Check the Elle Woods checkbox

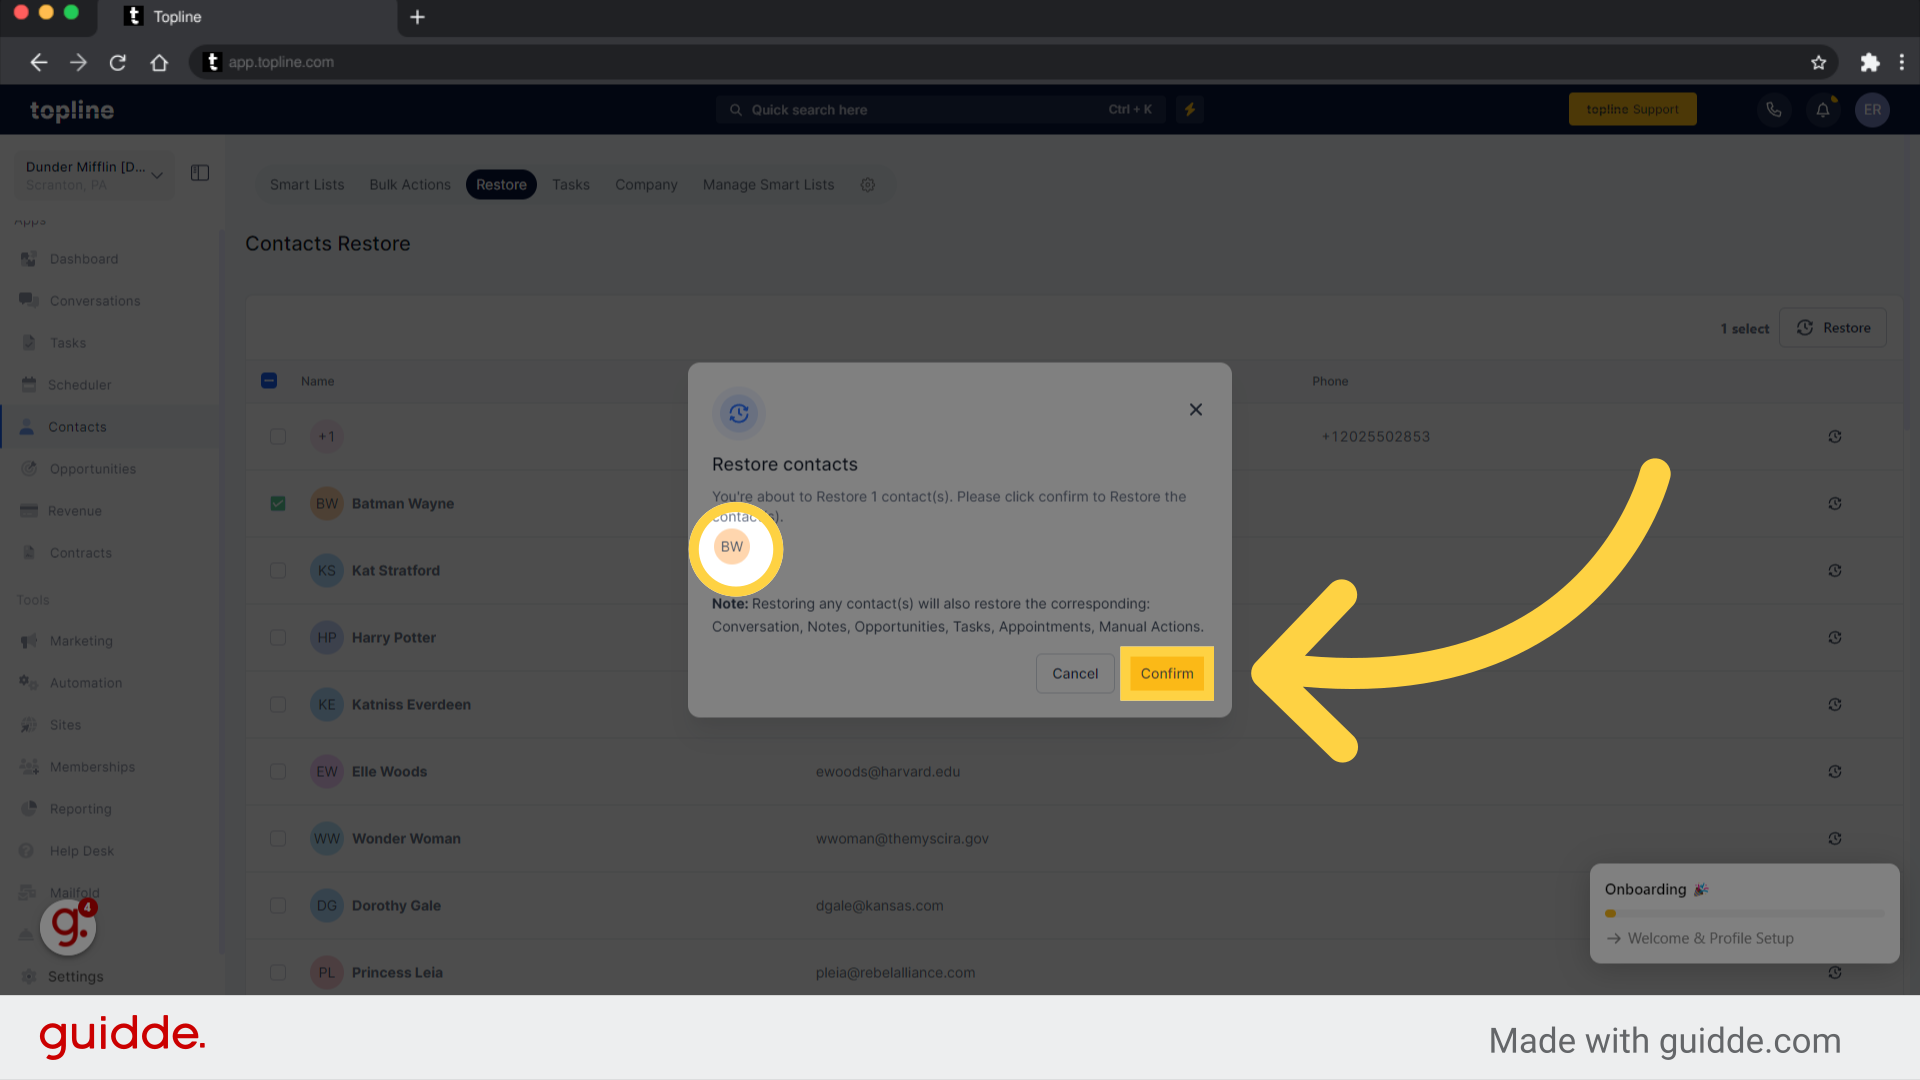point(278,772)
